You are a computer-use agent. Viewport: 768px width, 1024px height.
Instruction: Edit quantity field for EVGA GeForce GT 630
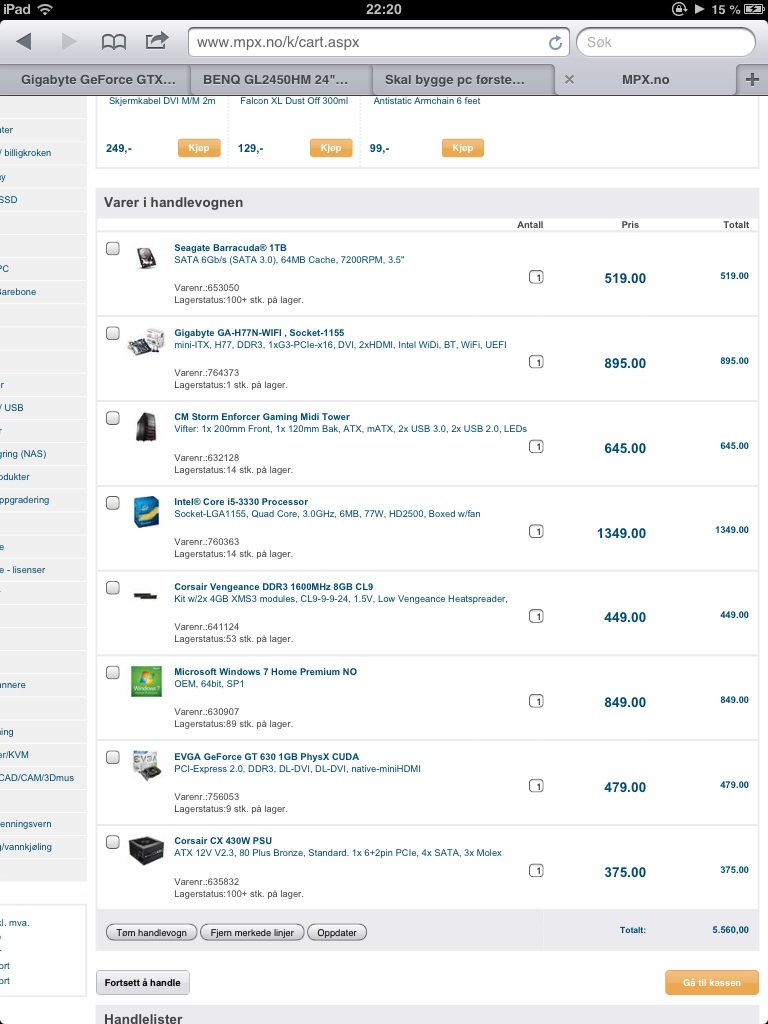[x=536, y=786]
